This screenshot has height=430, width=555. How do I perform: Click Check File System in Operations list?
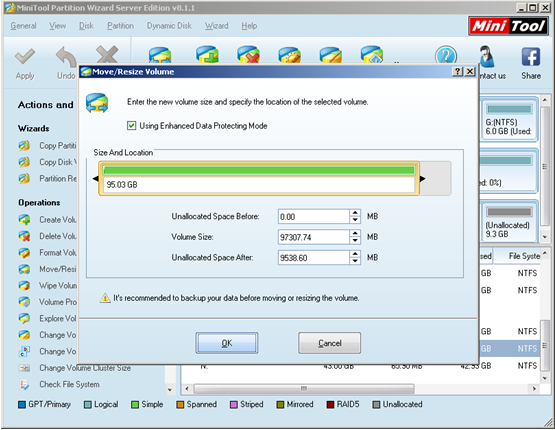pyautogui.click(x=69, y=384)
